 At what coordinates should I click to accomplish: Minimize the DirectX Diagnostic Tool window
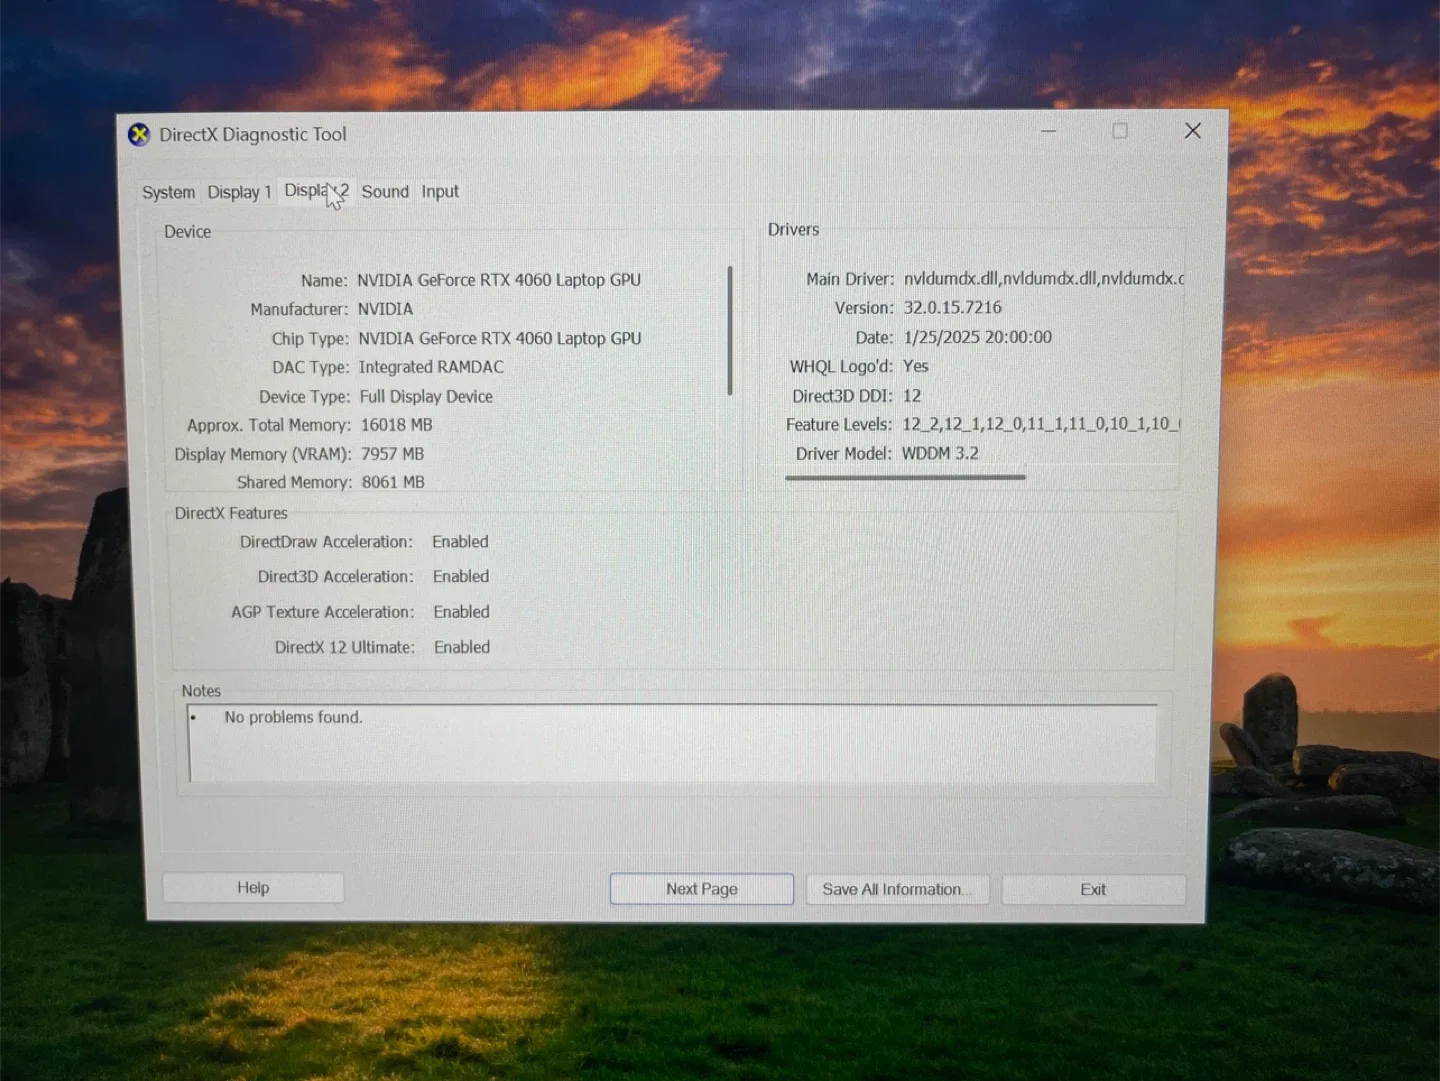(x=1048, y=131)
